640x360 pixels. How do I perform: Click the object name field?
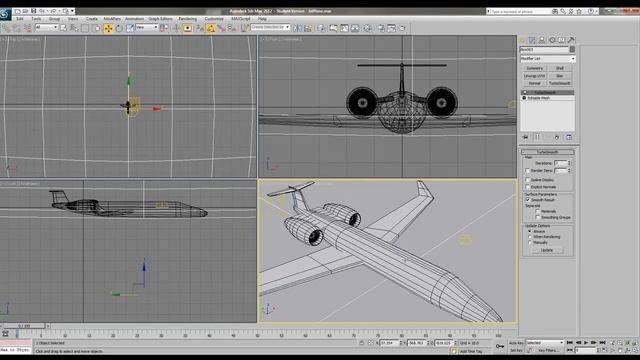pos(544,49)
